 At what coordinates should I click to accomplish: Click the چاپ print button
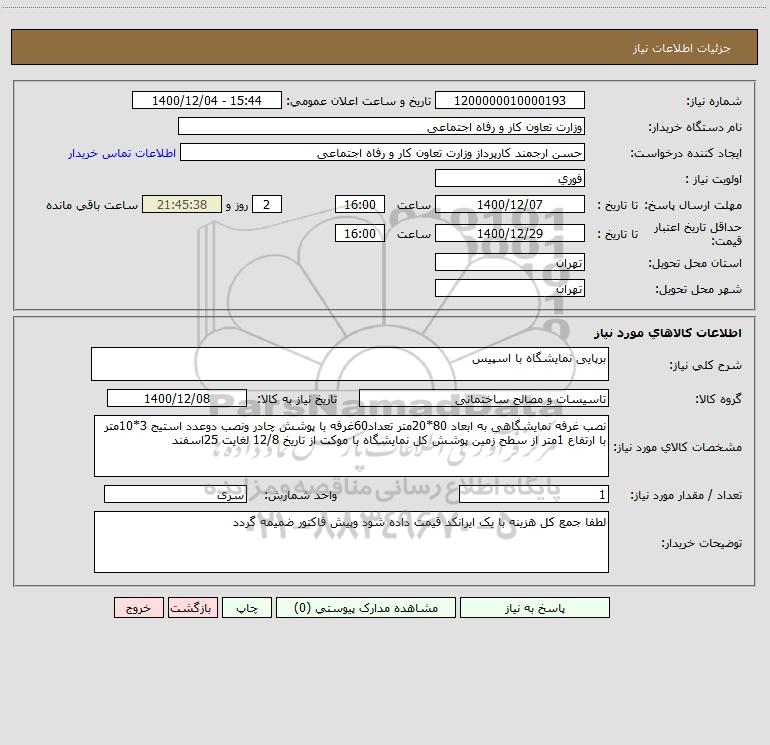[247, 608]
